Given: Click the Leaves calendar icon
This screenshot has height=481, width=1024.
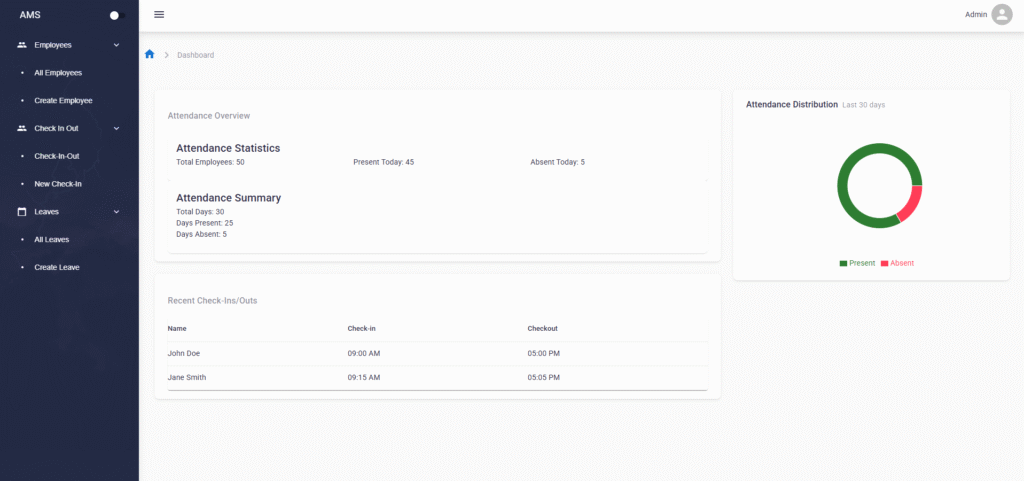Looking at the screenshot, I should (22, 212).
